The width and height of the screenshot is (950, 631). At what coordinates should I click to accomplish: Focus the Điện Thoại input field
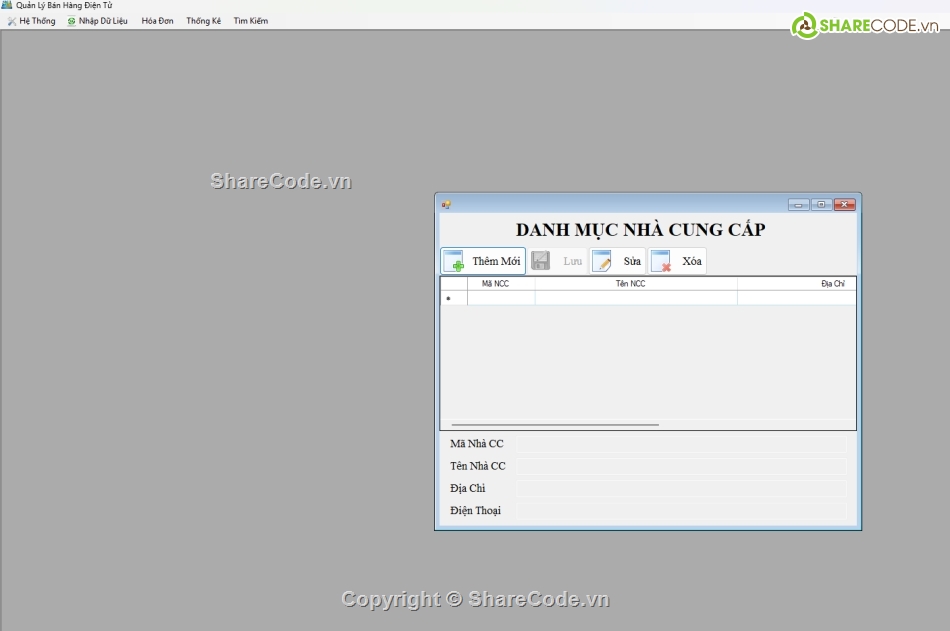[681, 511]
